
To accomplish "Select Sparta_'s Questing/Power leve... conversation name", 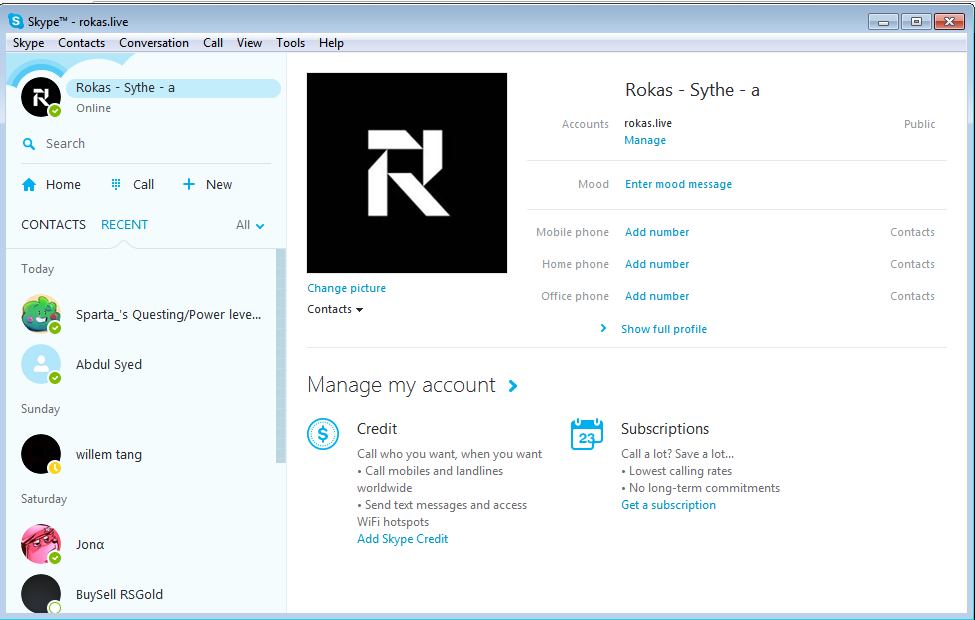I will [x=169, y=315].
